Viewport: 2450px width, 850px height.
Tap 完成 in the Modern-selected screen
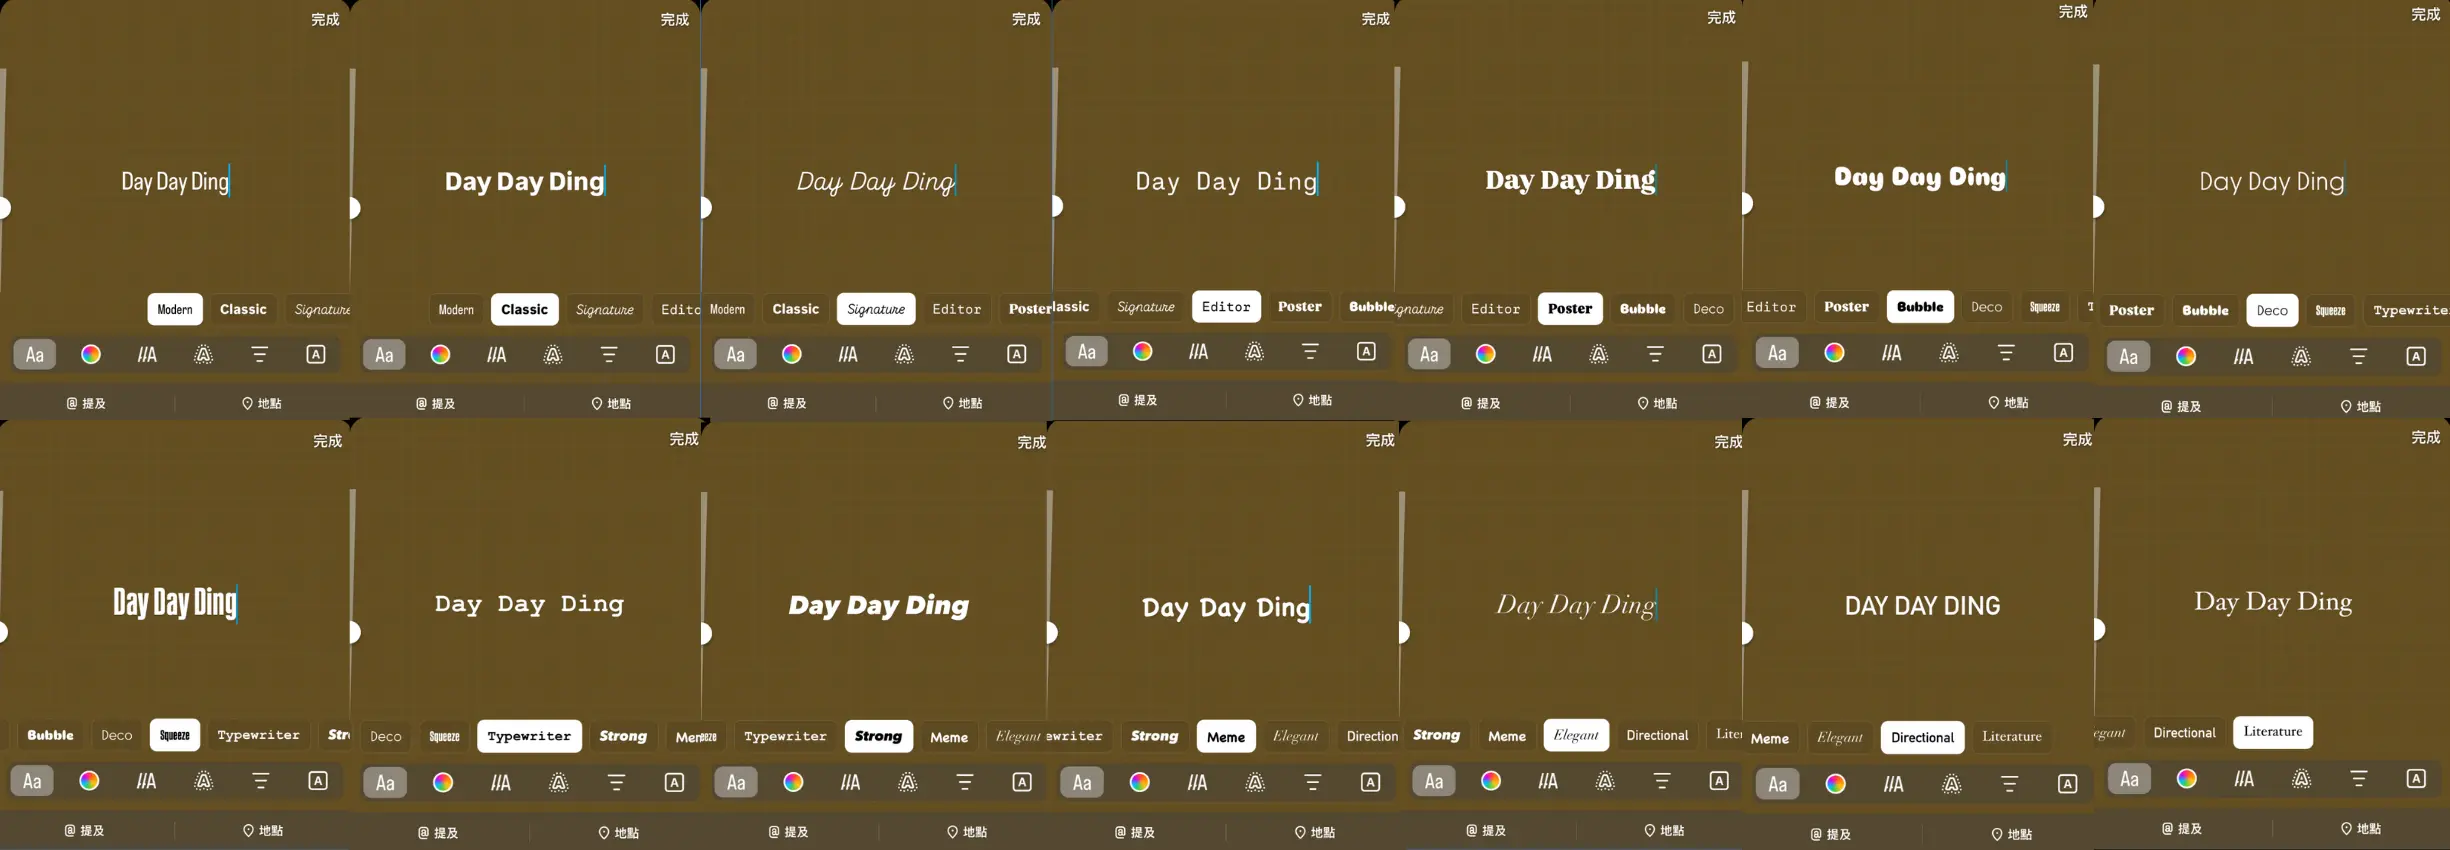(325, 19)
